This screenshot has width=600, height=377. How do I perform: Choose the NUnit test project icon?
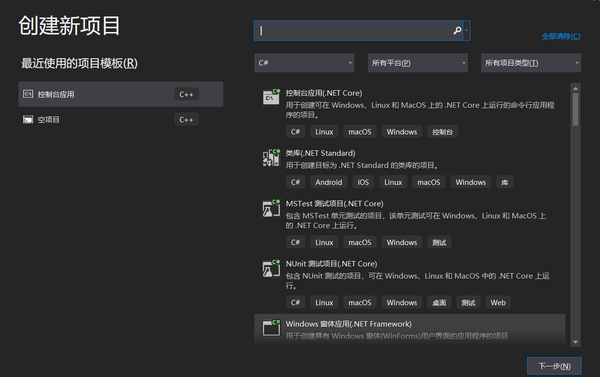pos(271,268)
